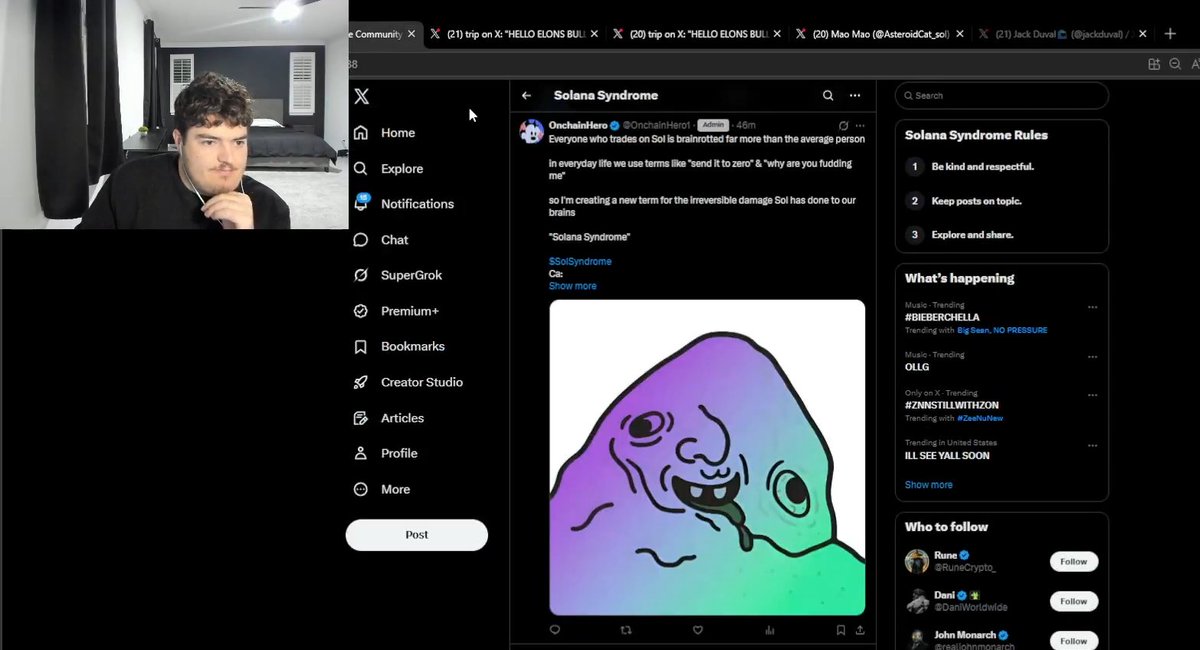Open the more menu on OnchainHero's post
This screenshot has height=650, width=1200.
[860, 125]
